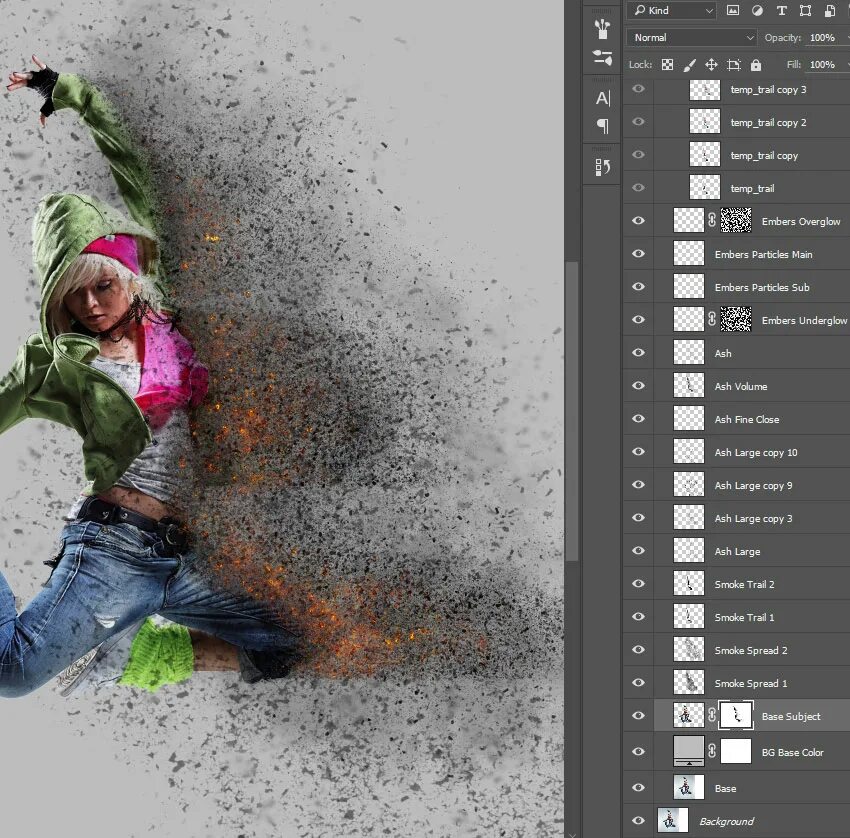Click the Background layer thumbnail
This screenshot has height=838, width=850.
tap(673, 820)
